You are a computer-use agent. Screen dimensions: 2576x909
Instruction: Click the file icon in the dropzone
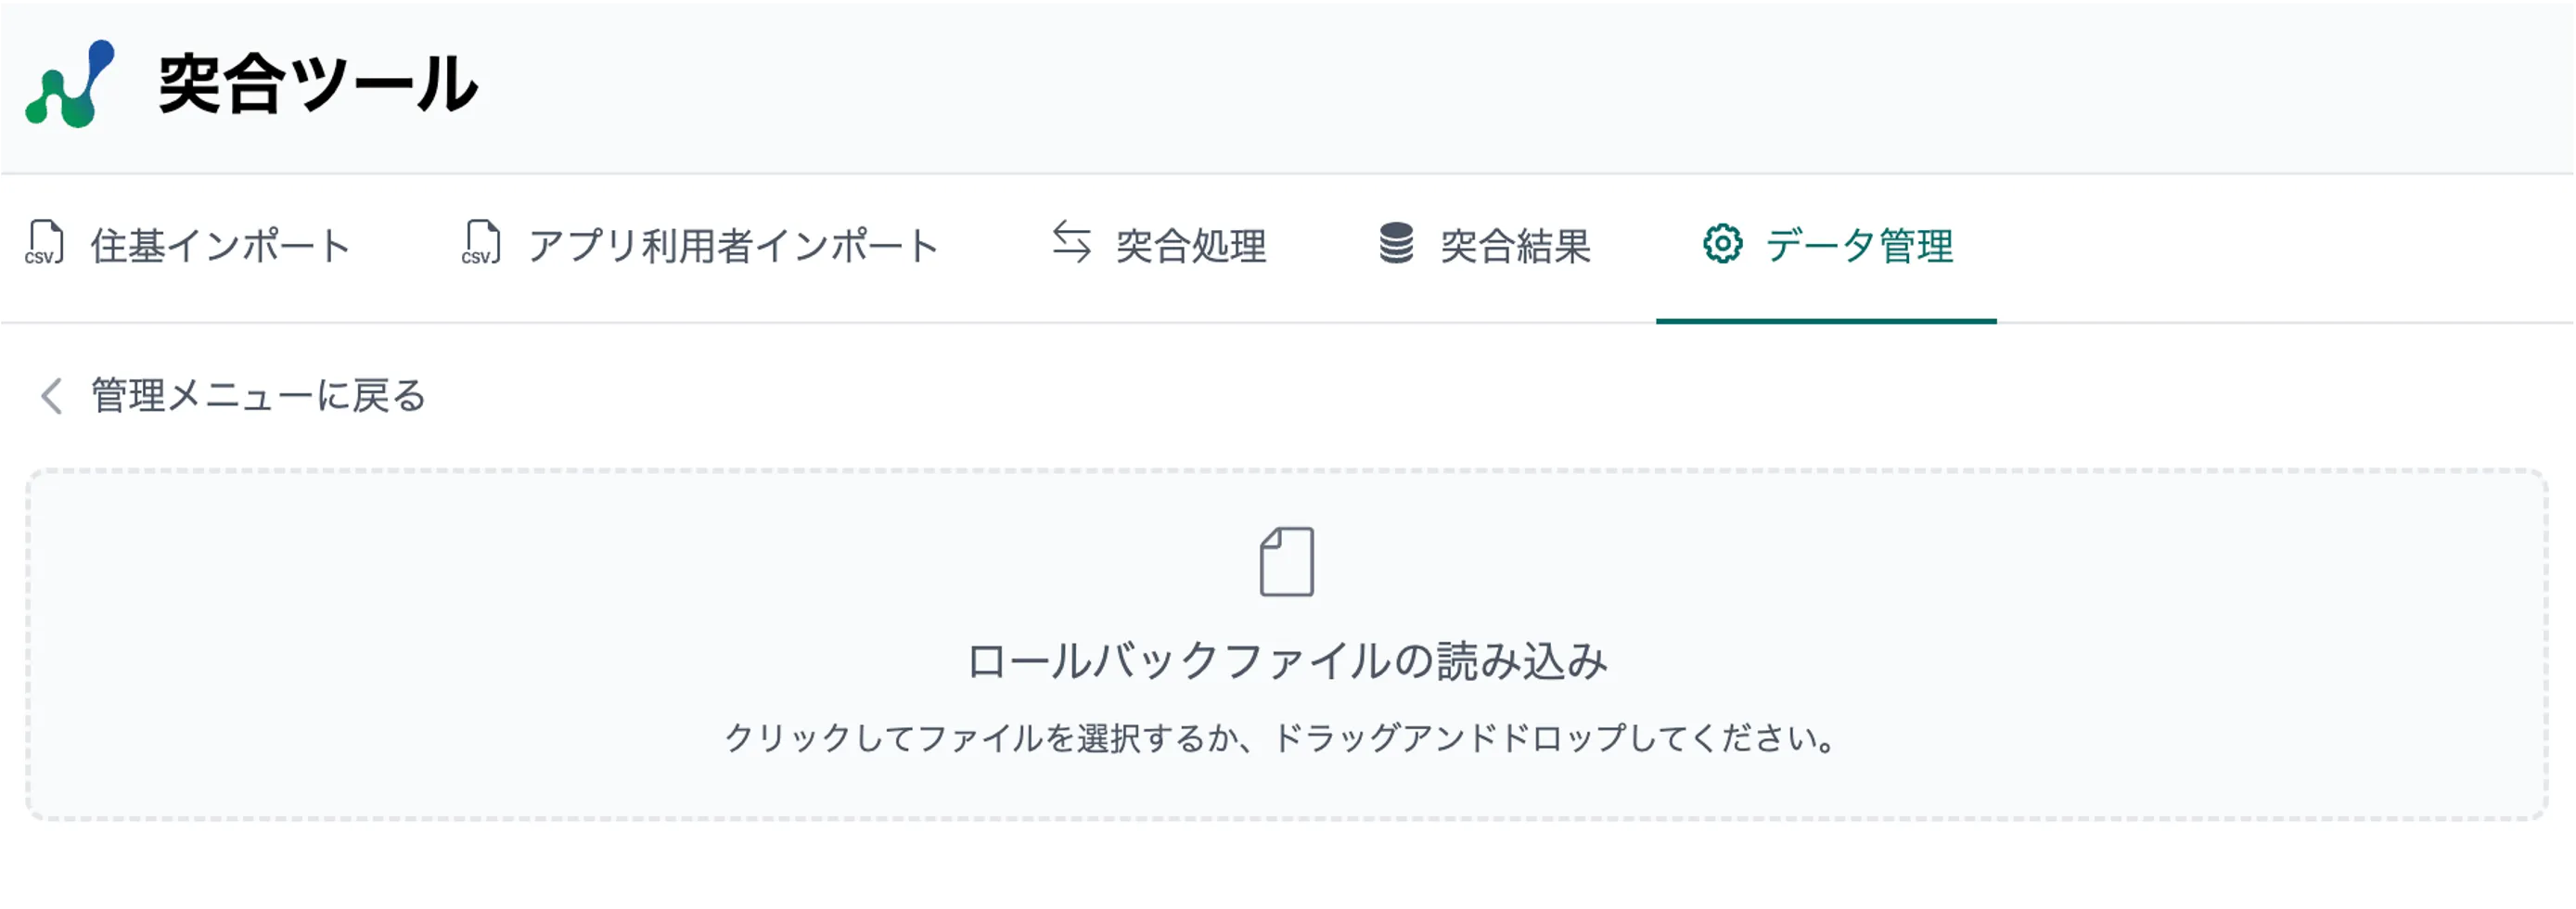click(1286, 562)
